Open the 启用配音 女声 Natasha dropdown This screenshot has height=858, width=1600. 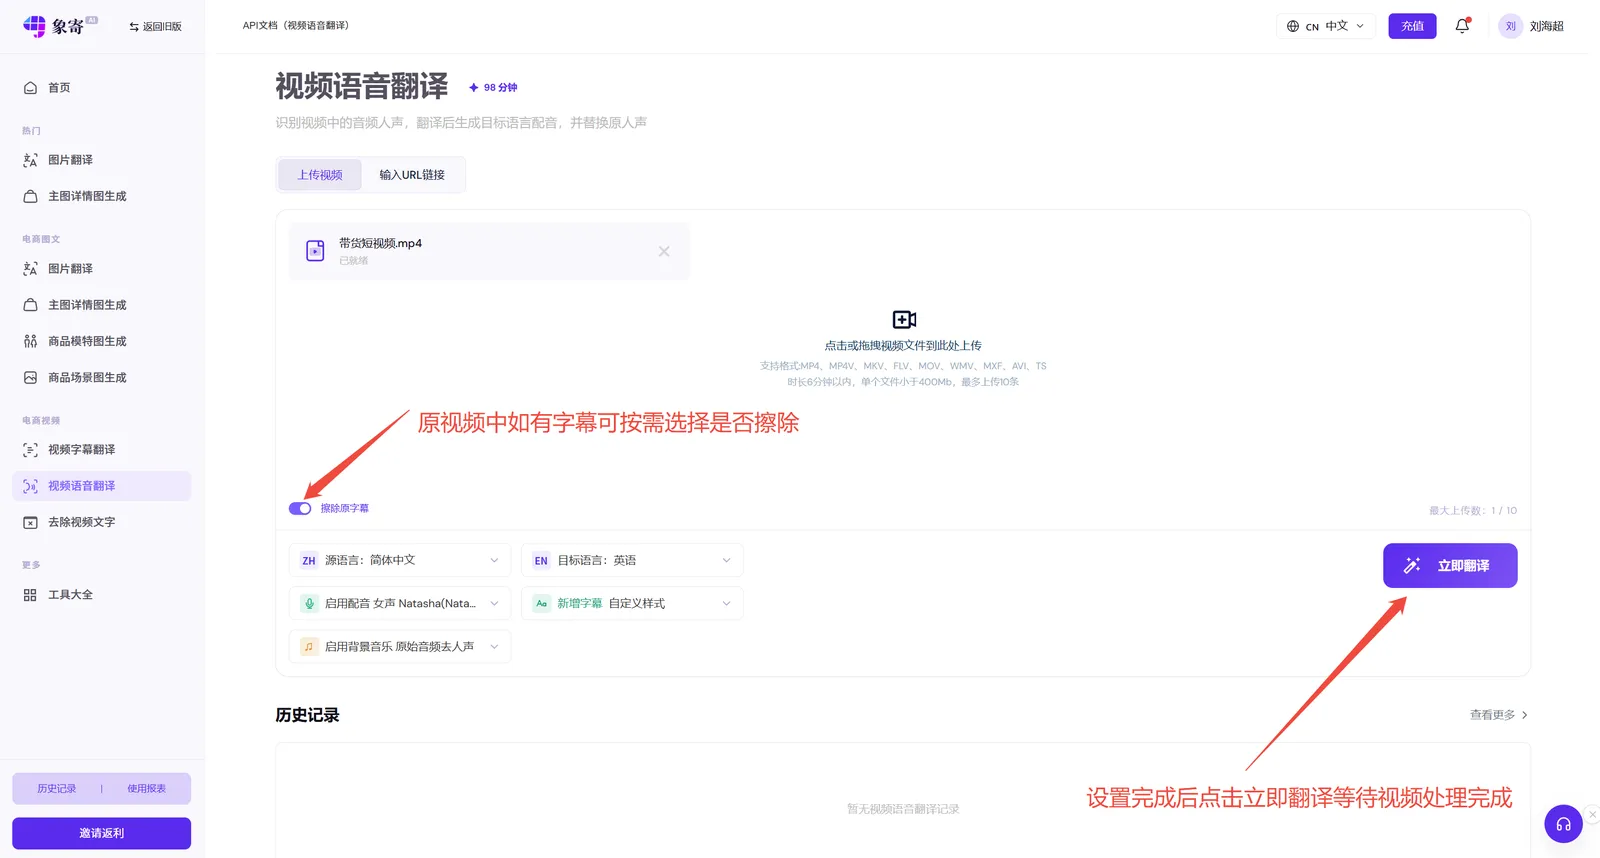[x=400, y=603]
